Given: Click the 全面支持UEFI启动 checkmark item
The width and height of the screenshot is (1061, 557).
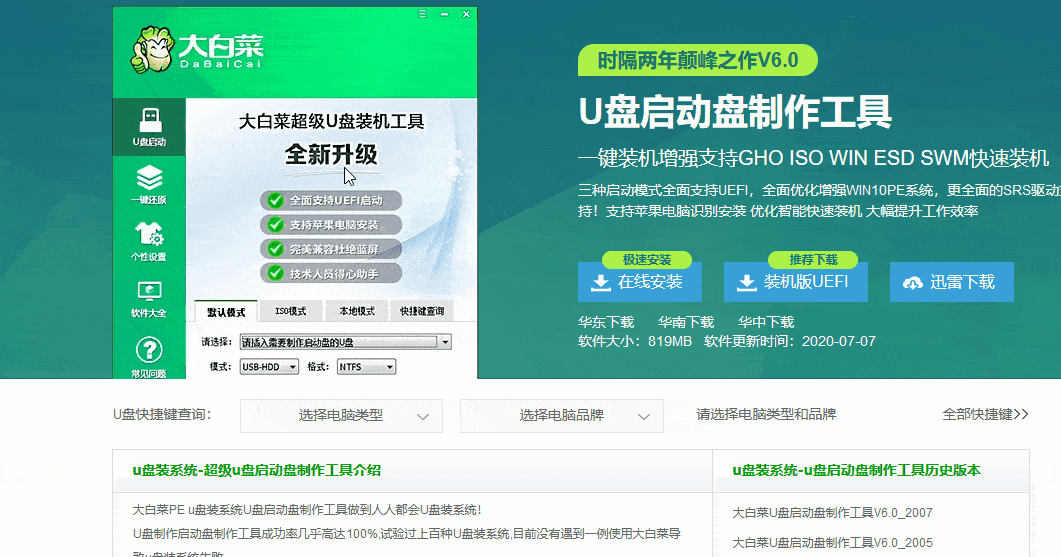Looking at the screenshot, I should click(x=331, y=200).
